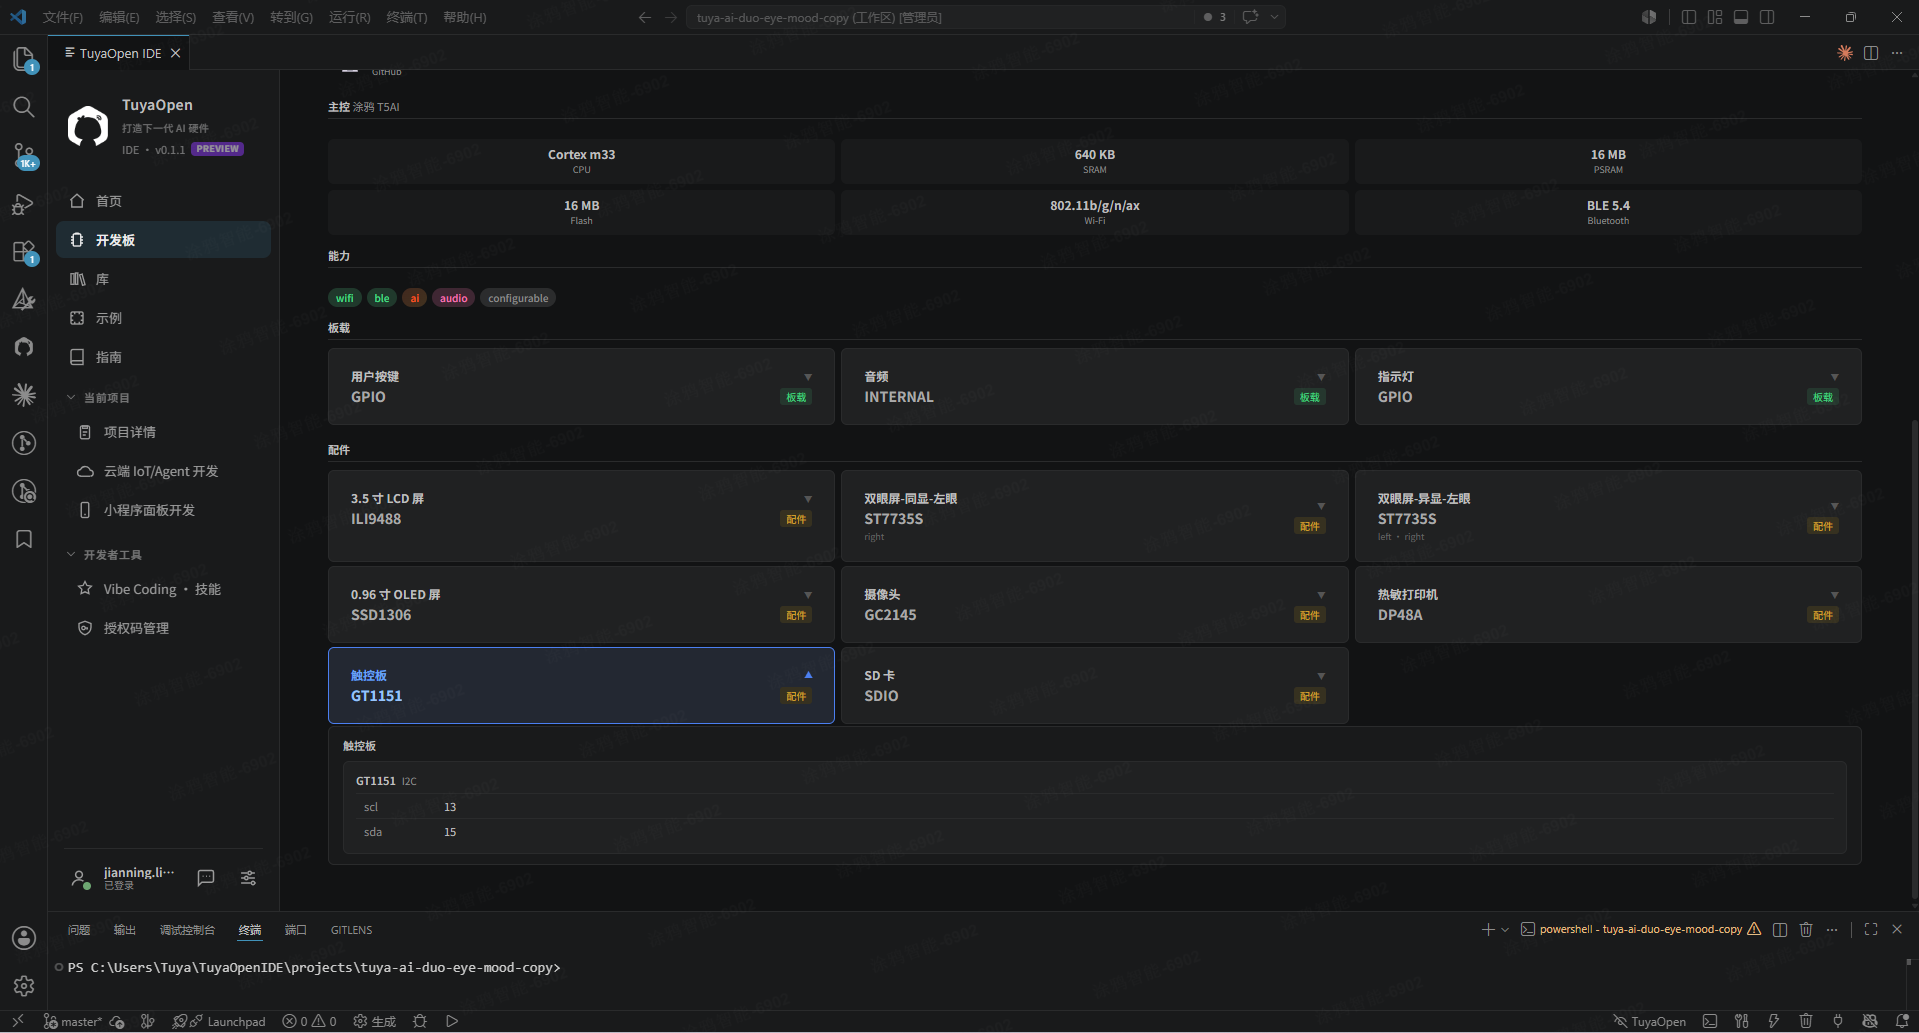
Task: Click the errors and warnings count
Action: (309, 1021)
